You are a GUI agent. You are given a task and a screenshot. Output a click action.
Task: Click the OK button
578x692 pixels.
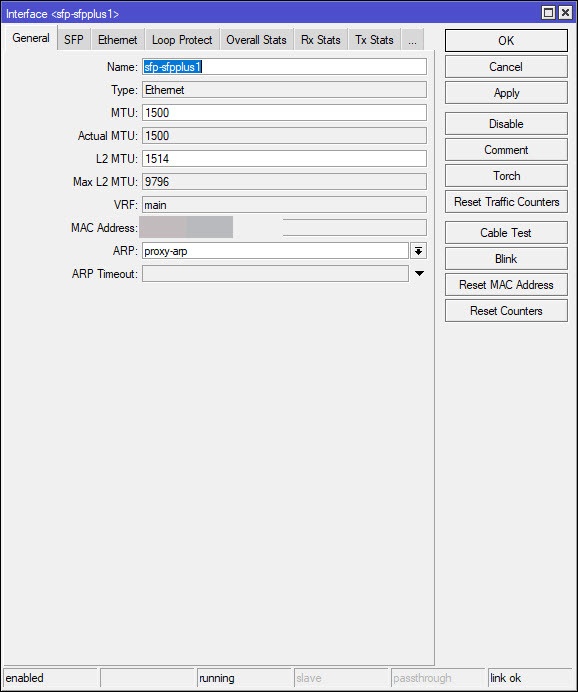point(506,41)
